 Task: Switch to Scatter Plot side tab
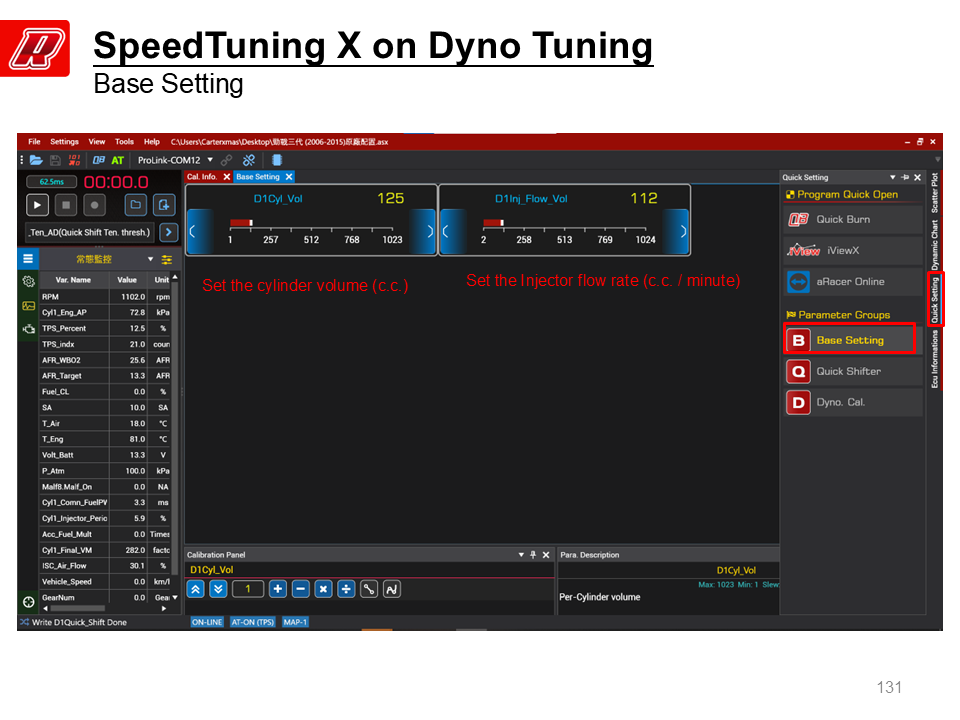[x=935, y=193]
